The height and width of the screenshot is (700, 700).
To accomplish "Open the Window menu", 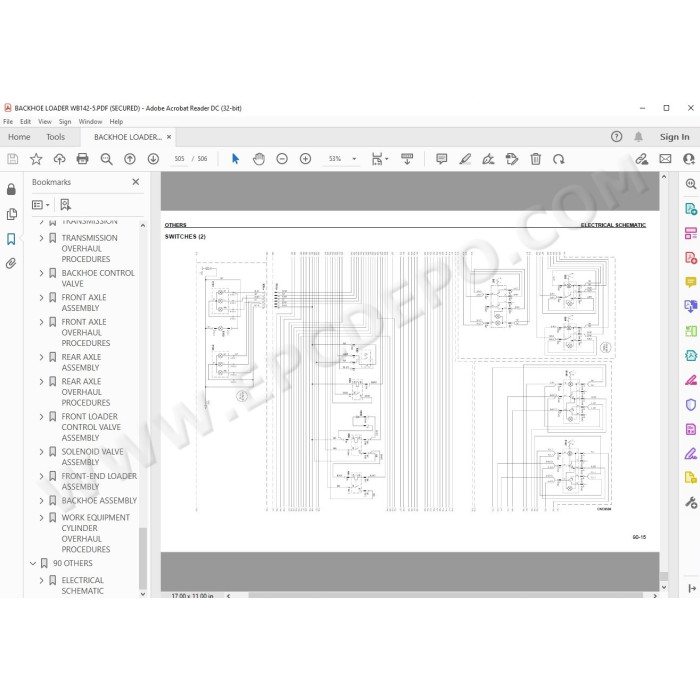I will 90,121.
